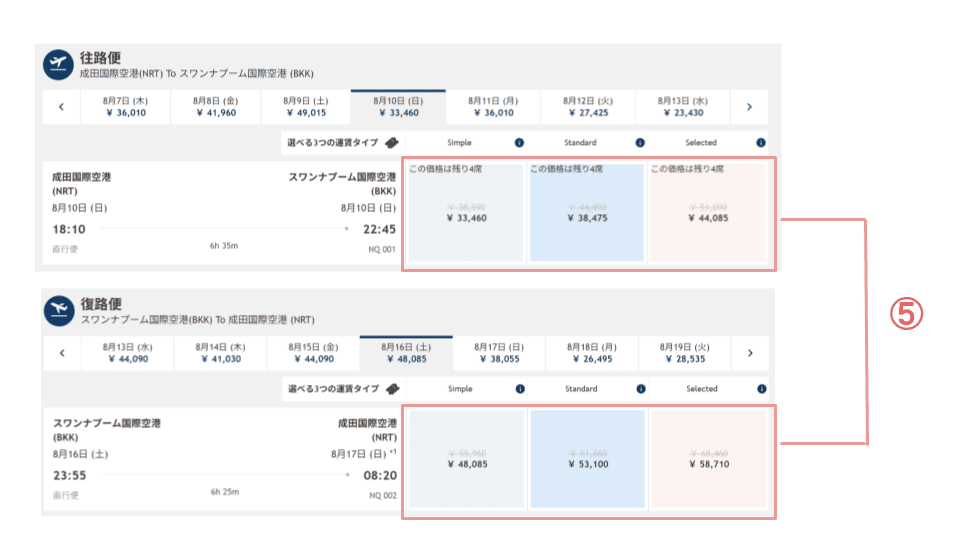
Task: Click the fare type tag icon in return section
Action: coord(392,389)
